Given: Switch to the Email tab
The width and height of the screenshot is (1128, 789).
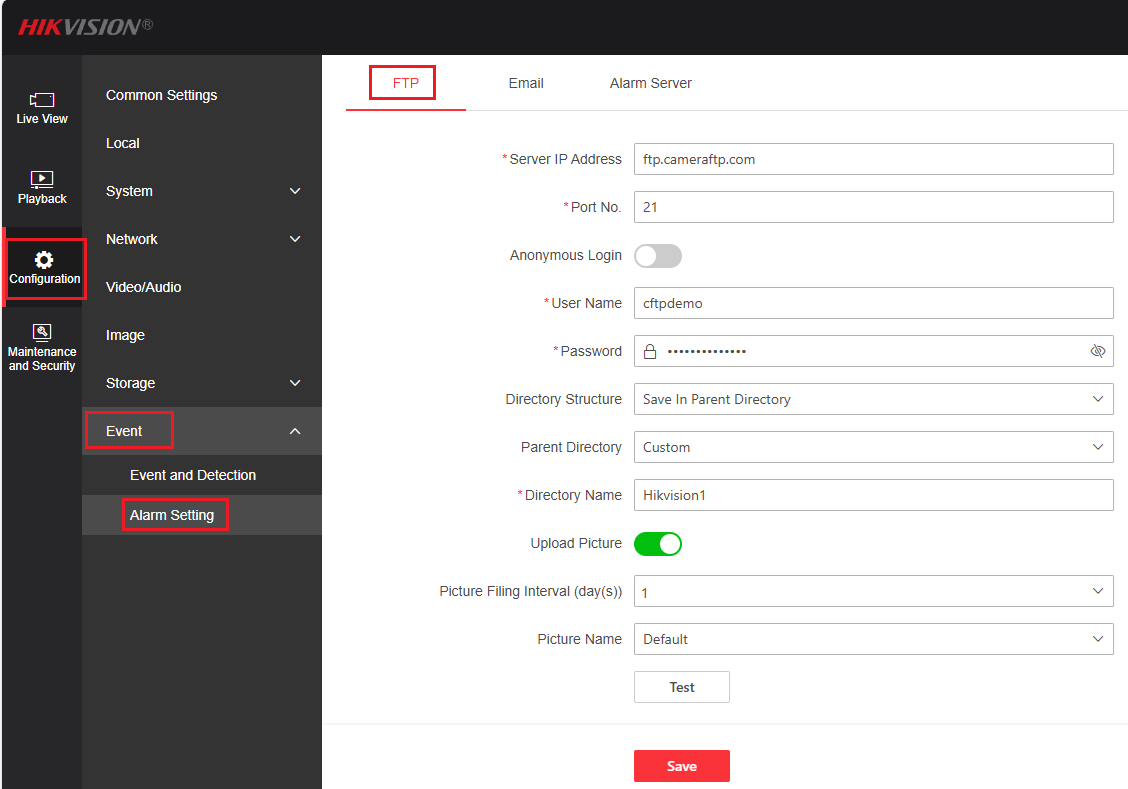Looking at the screenshot, I should coord(526,83).
